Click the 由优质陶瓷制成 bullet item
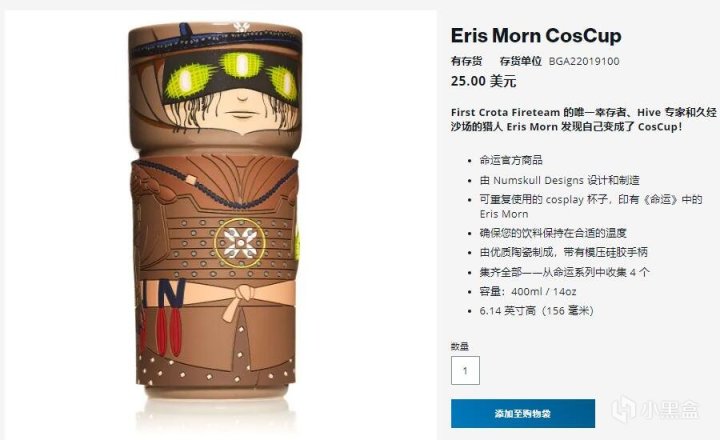This screenshot has height=440, width=720. [x=564, y=252]
